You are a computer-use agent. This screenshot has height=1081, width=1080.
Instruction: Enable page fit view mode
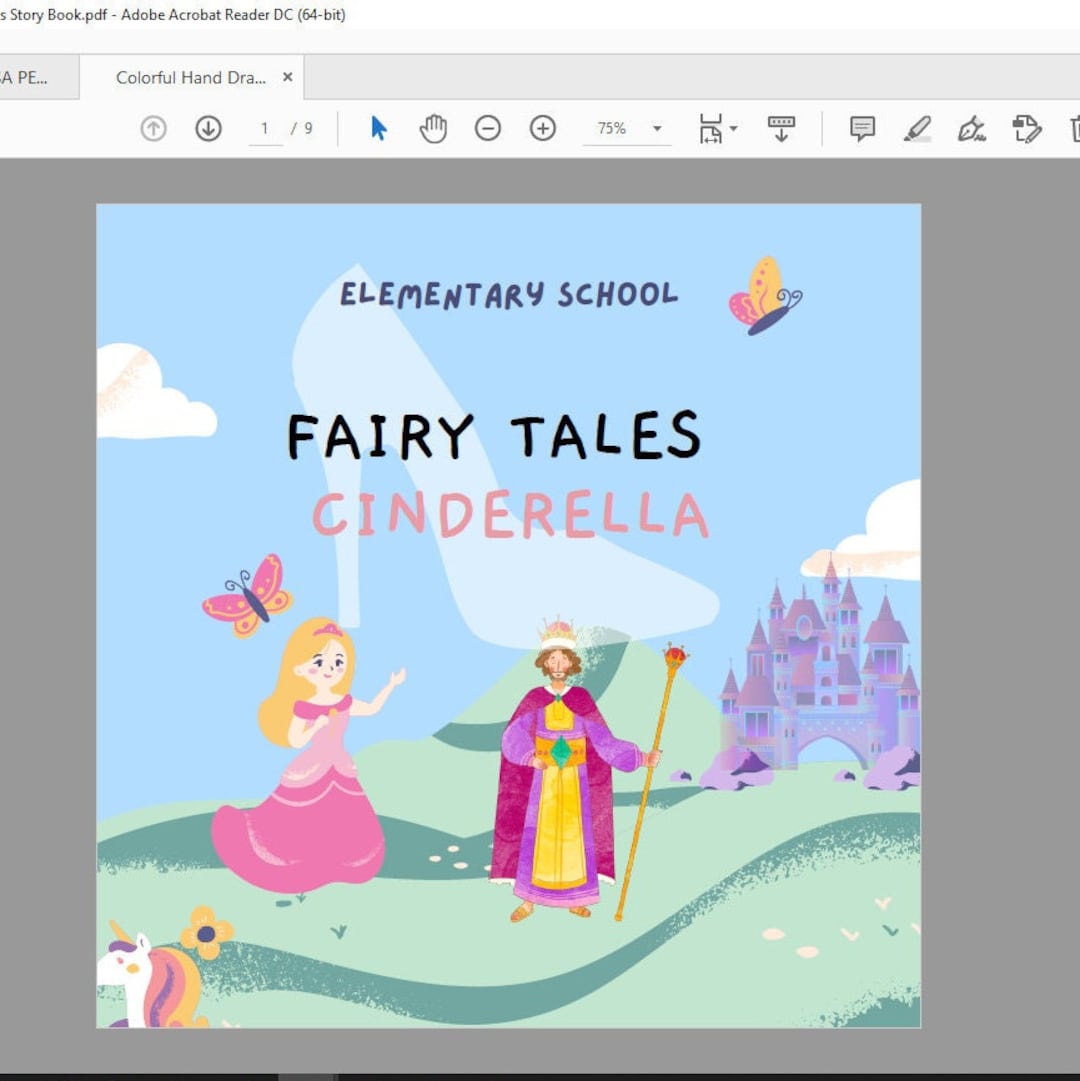click(710, 128)
